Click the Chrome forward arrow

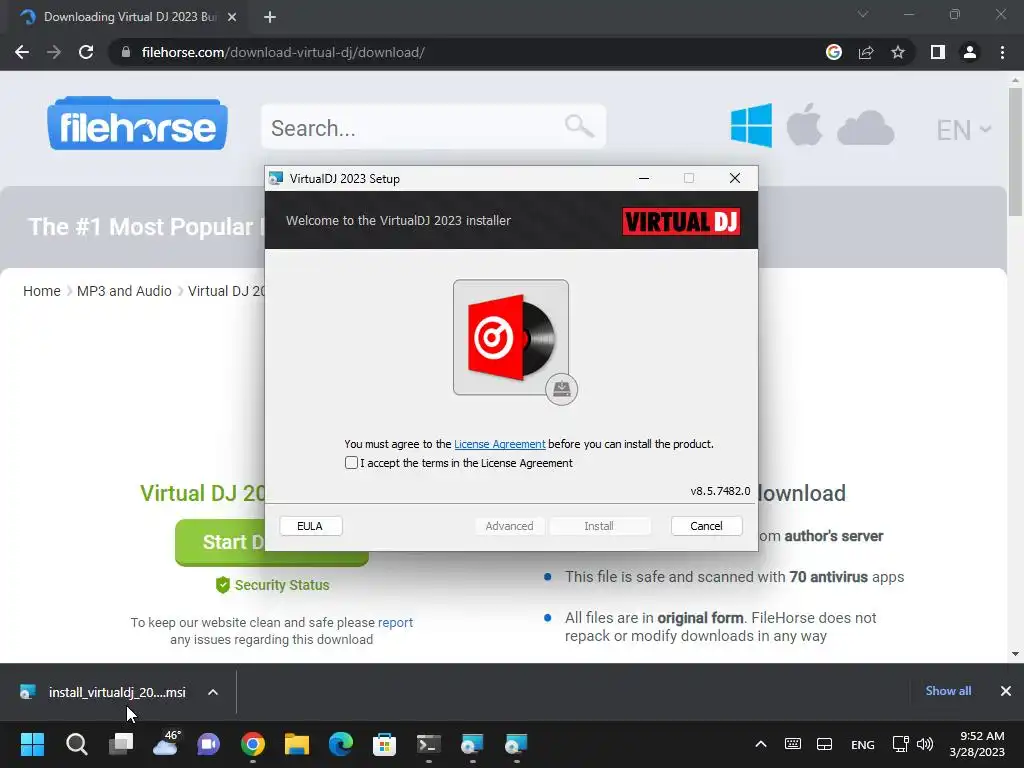[x=54, y=52]
